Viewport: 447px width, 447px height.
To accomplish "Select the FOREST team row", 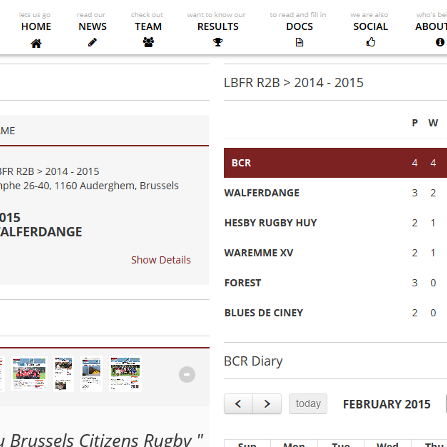I will pyautogui.click(x=335, y=283).
